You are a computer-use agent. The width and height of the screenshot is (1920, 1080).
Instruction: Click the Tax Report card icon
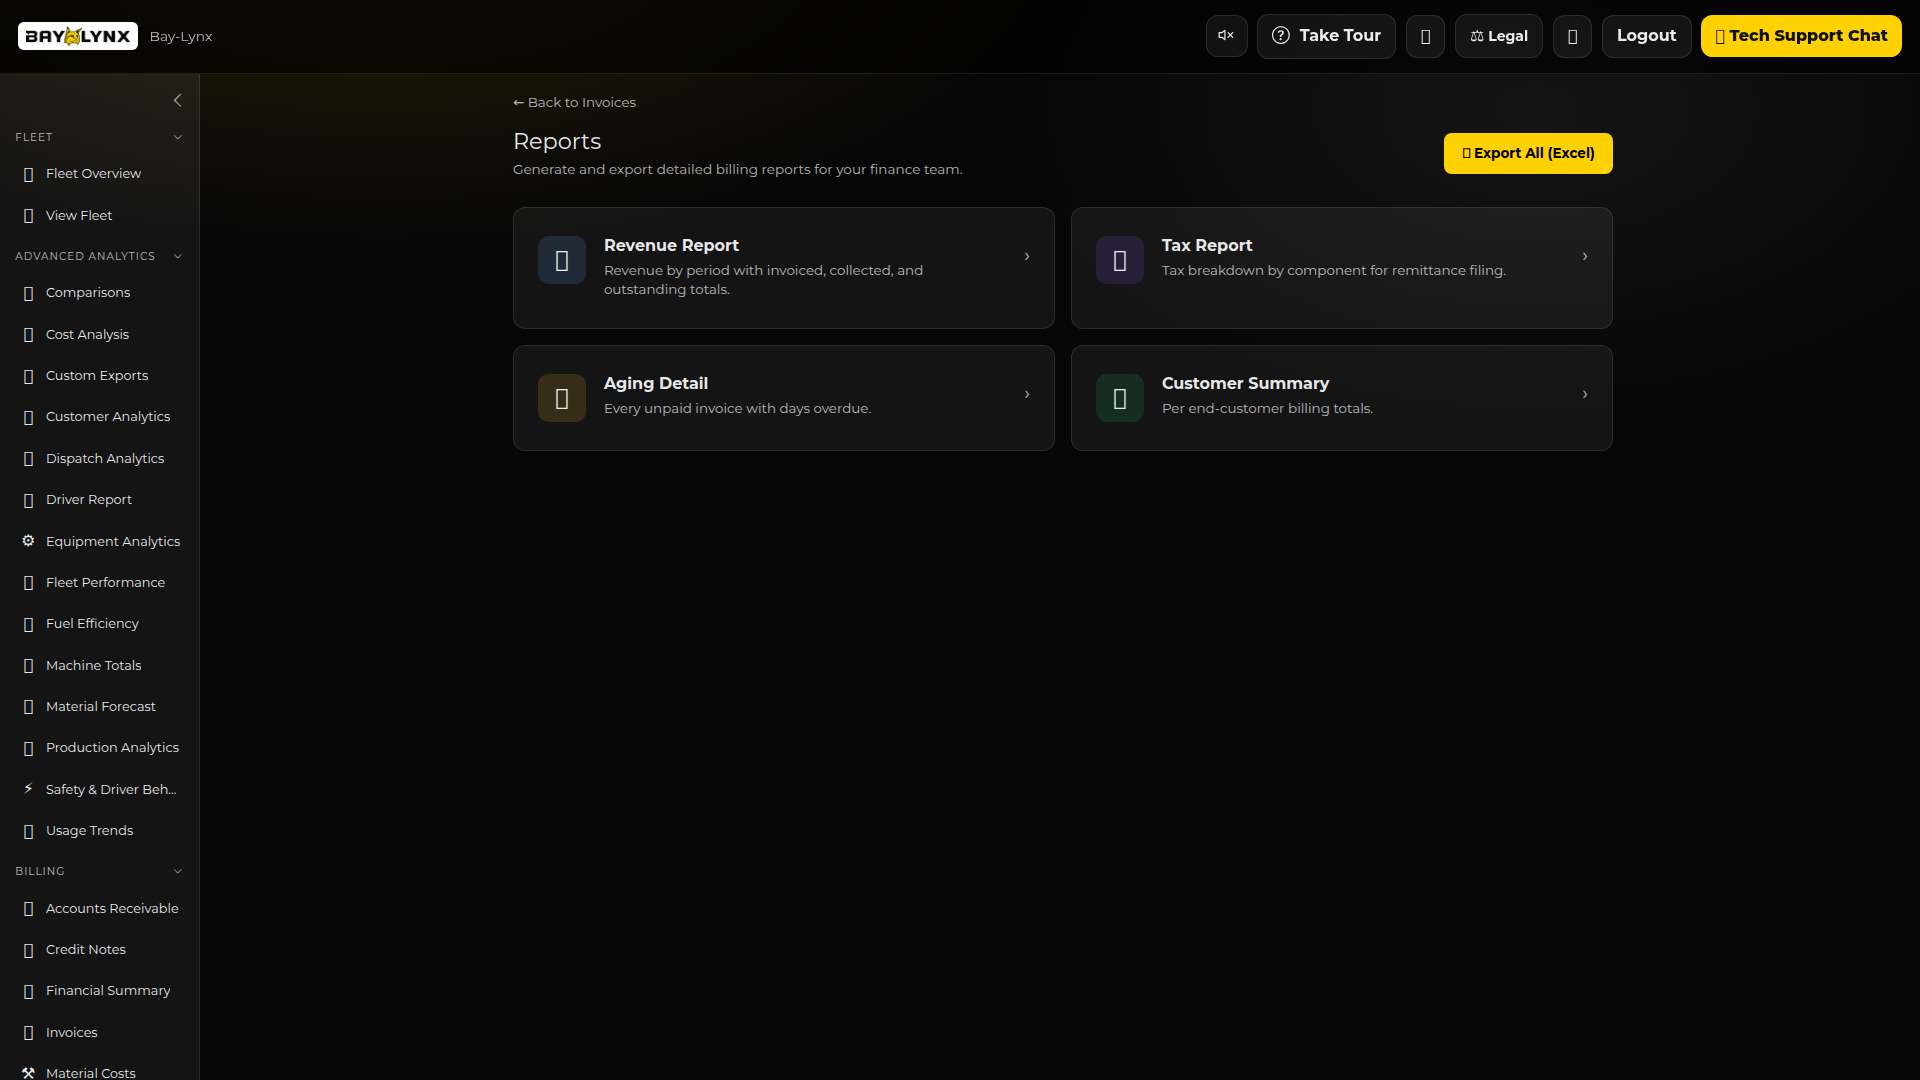point(1120,261)
